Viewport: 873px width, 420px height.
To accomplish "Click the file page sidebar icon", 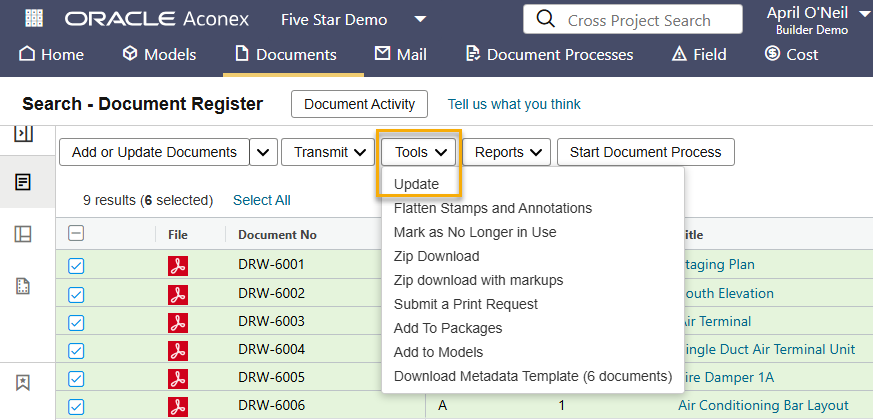I will [23, 286].
